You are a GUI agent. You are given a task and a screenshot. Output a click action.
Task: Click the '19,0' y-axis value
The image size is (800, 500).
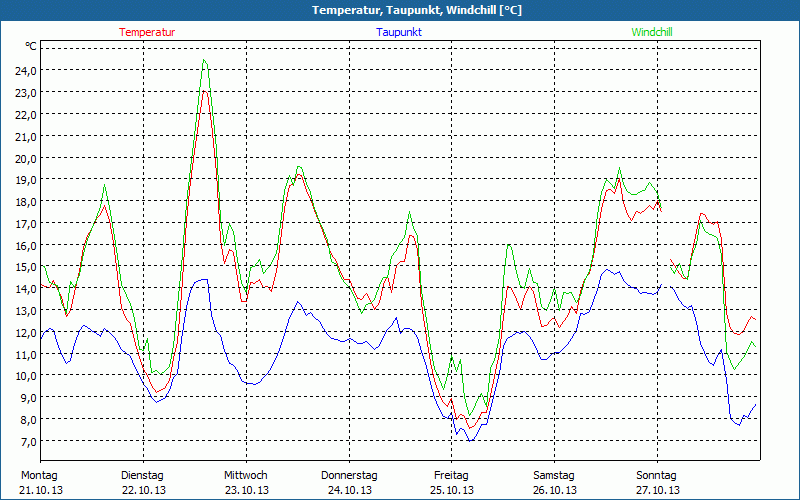point(26,180)
